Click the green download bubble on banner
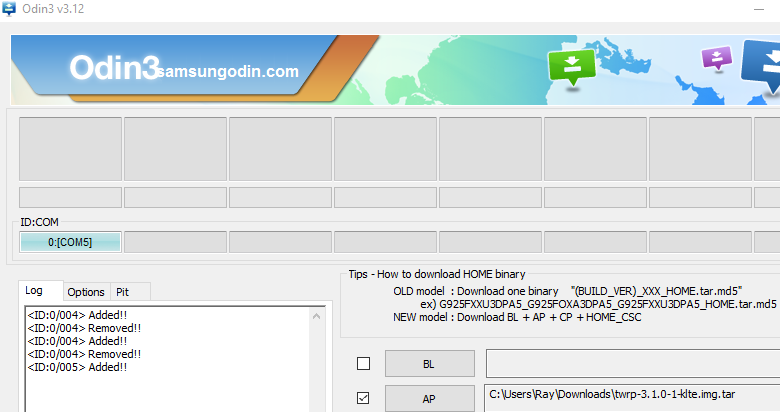 (572, 67)
